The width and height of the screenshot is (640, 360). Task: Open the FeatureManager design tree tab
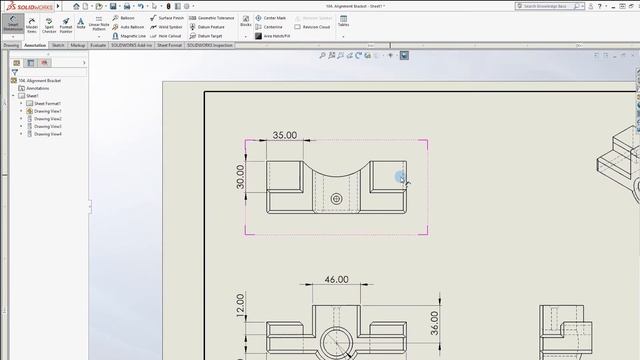17,62
